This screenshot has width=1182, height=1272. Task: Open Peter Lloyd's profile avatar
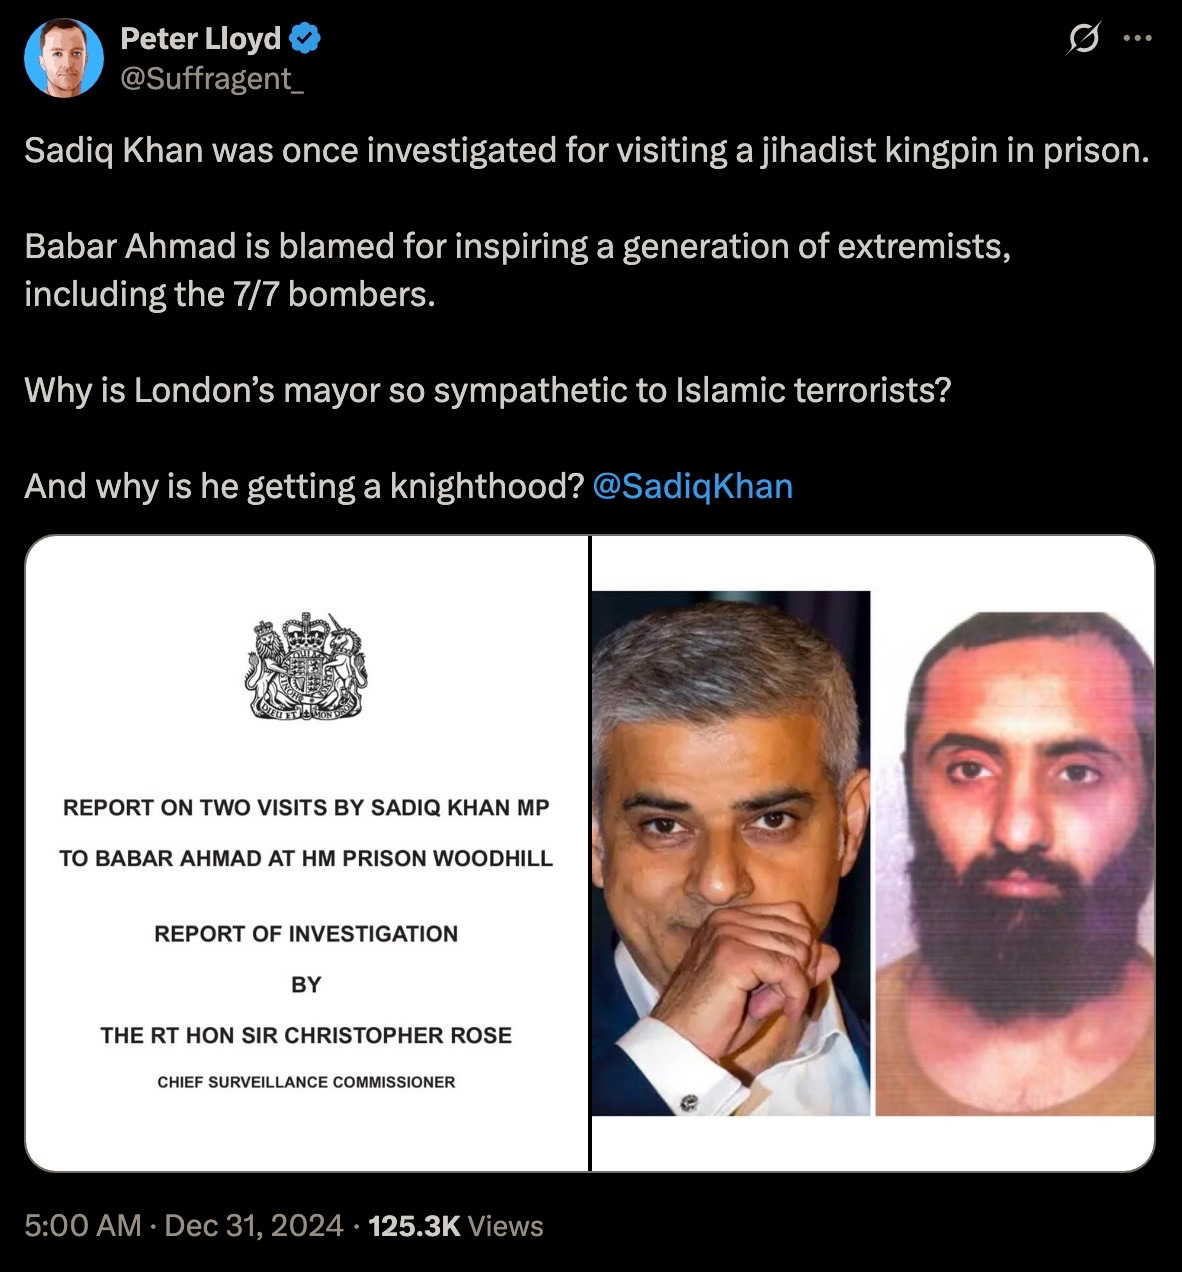pyautogui.click(x=65, y=59)
